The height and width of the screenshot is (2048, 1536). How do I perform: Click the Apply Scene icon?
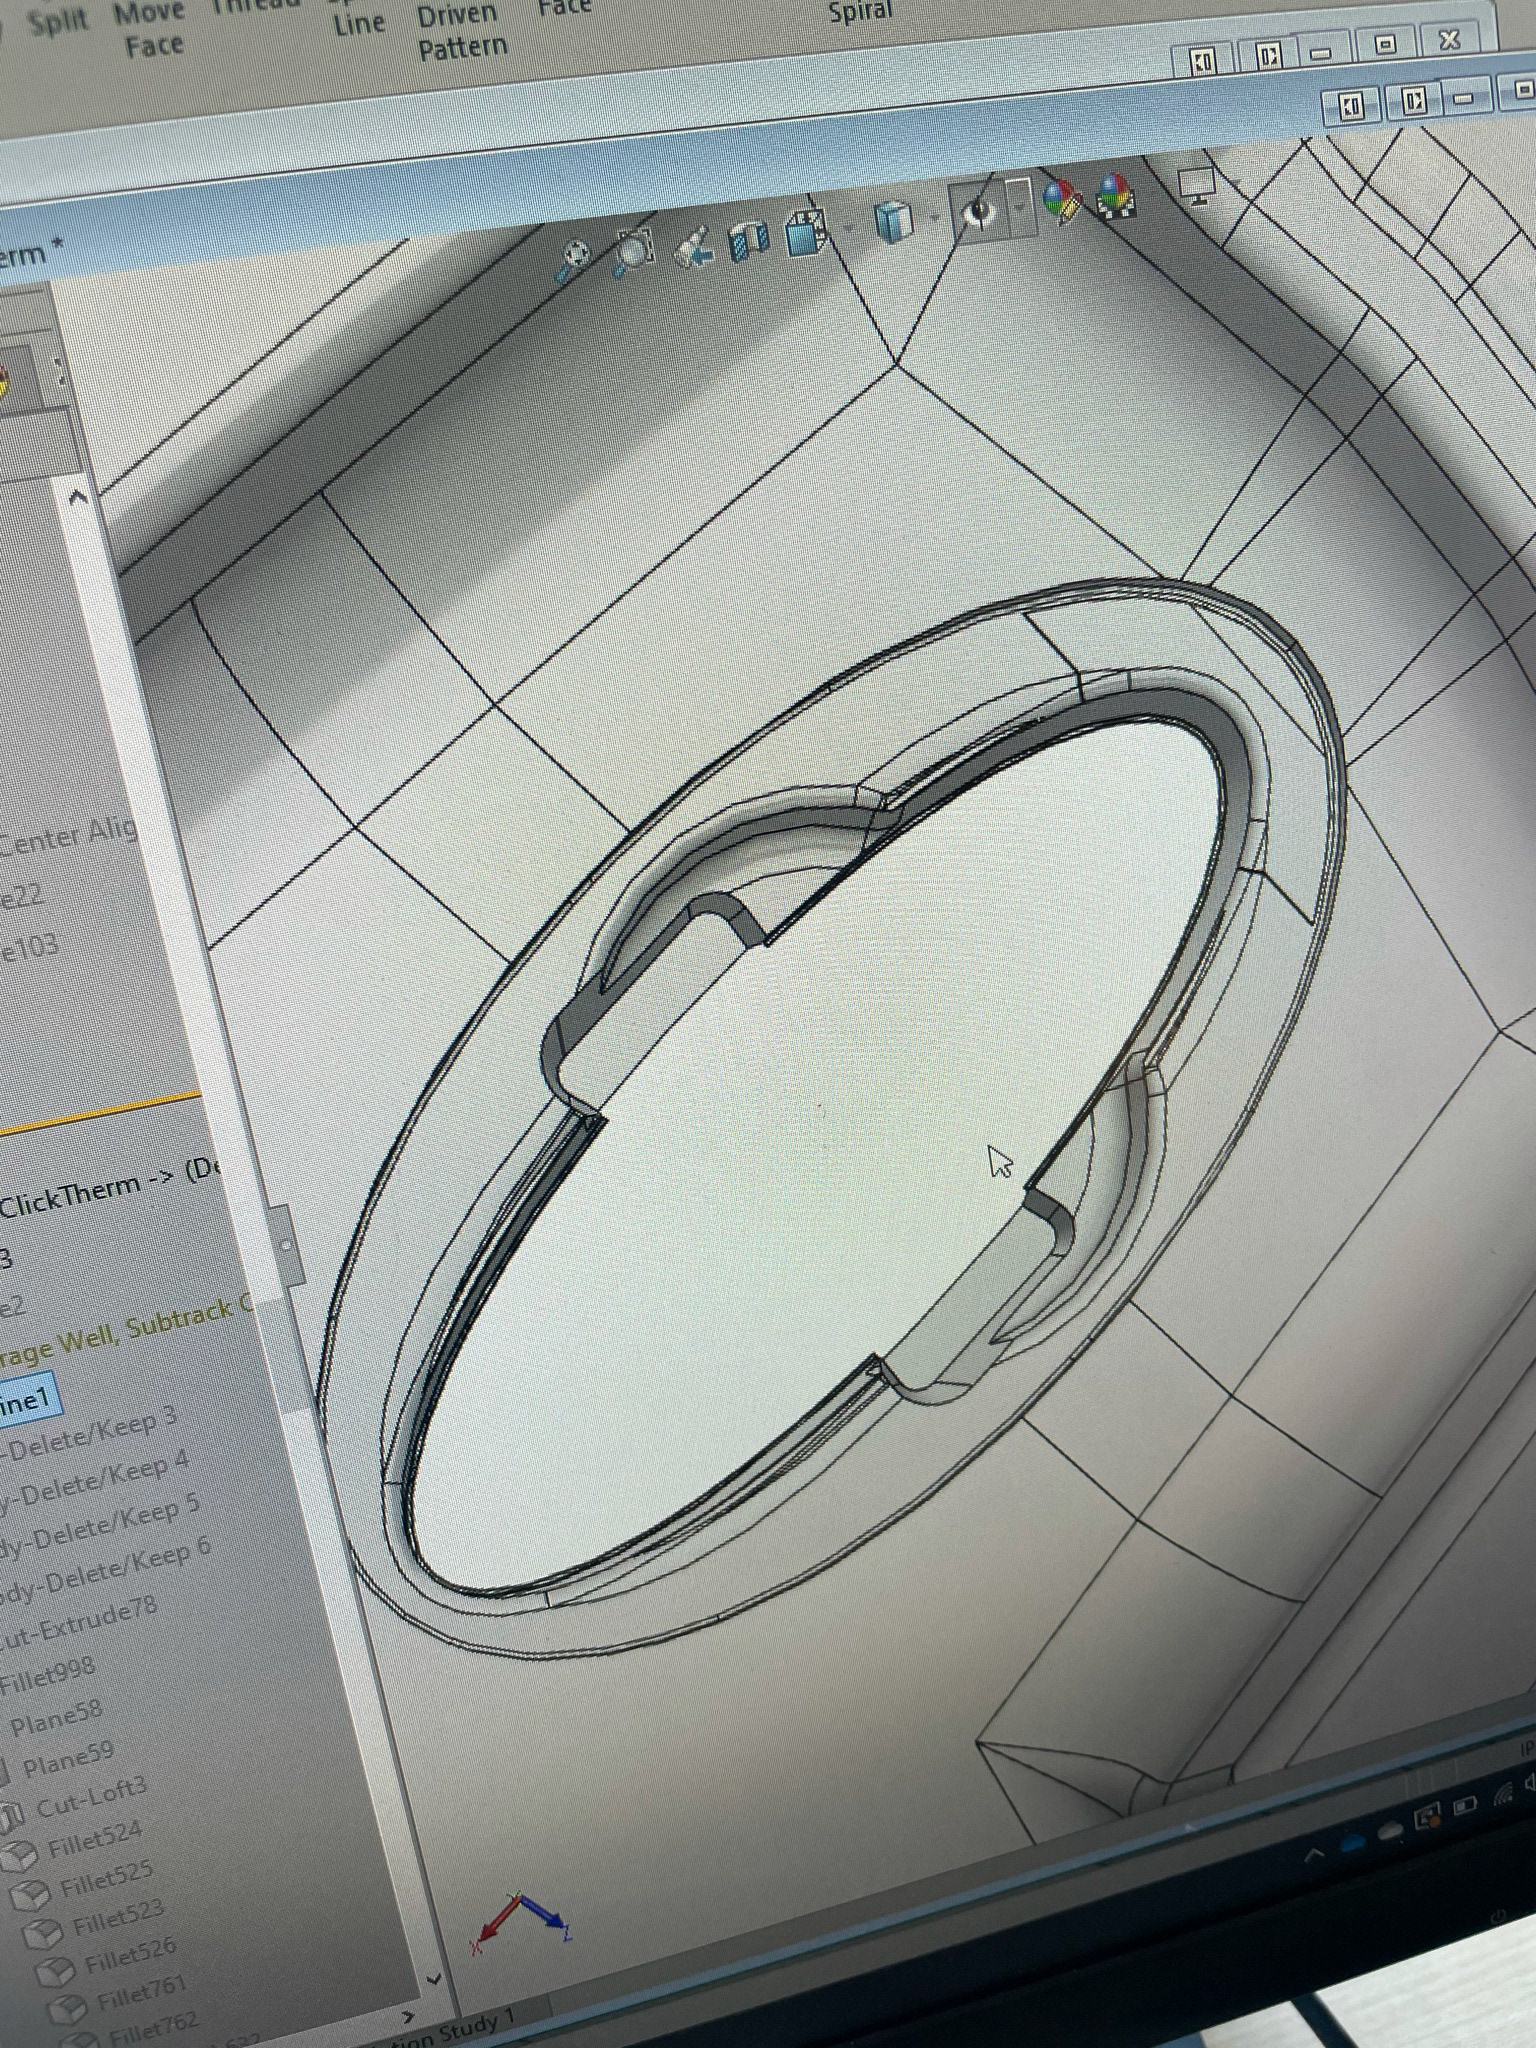[x=1115, y=194]
